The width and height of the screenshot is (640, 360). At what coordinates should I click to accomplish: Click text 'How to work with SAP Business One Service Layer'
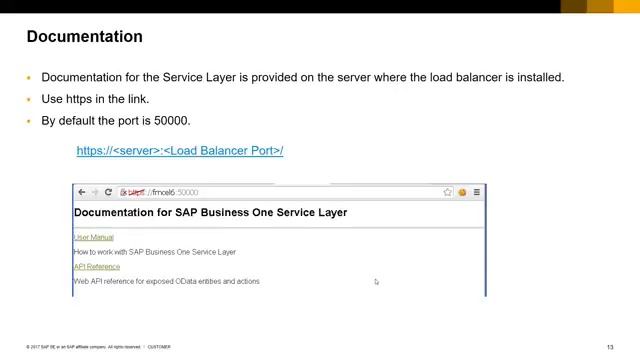155,252
